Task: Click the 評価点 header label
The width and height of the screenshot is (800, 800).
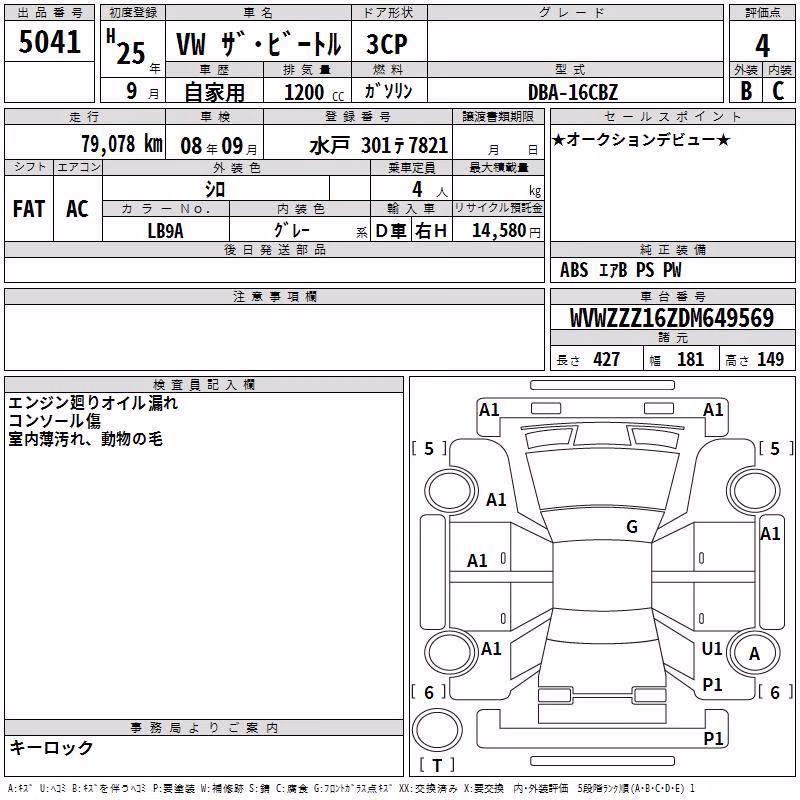Action: (x=762, y=13)
